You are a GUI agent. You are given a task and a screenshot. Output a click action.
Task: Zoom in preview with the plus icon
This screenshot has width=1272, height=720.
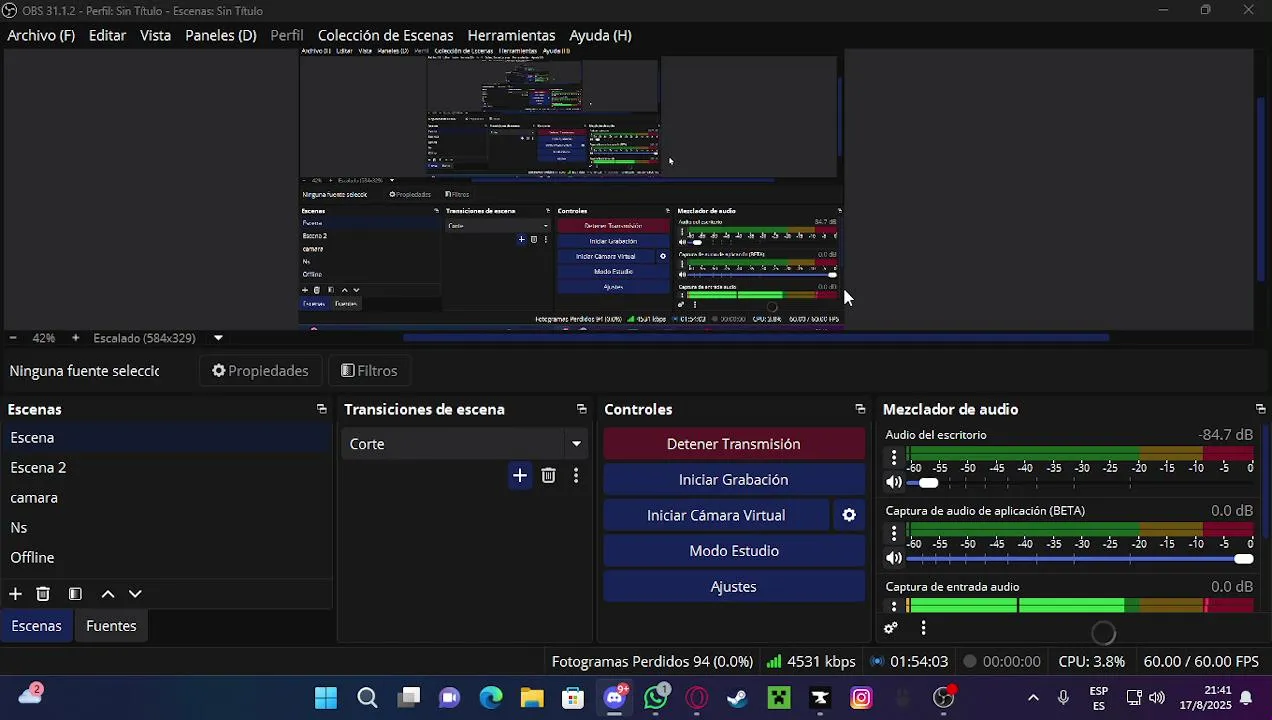pyautogui.click(x=75, y=338)
